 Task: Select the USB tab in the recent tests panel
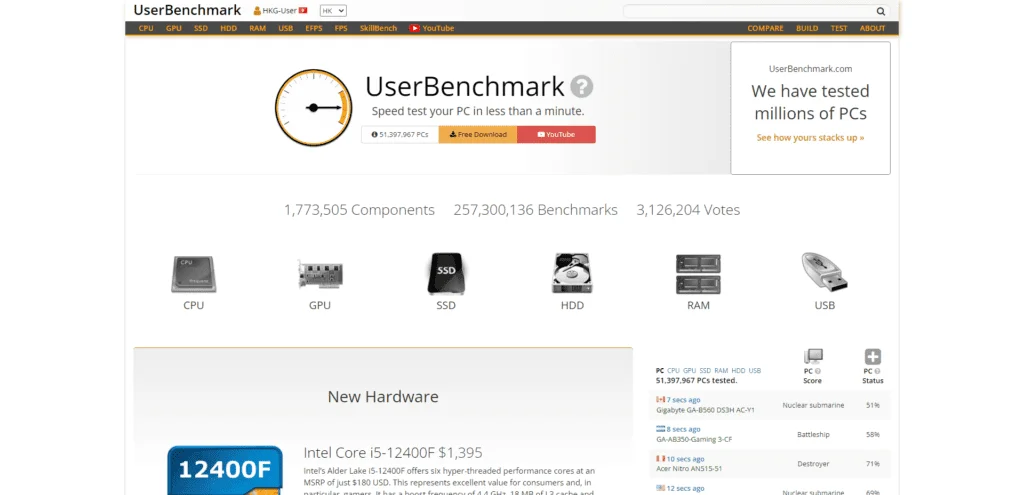tap(755, 370)
